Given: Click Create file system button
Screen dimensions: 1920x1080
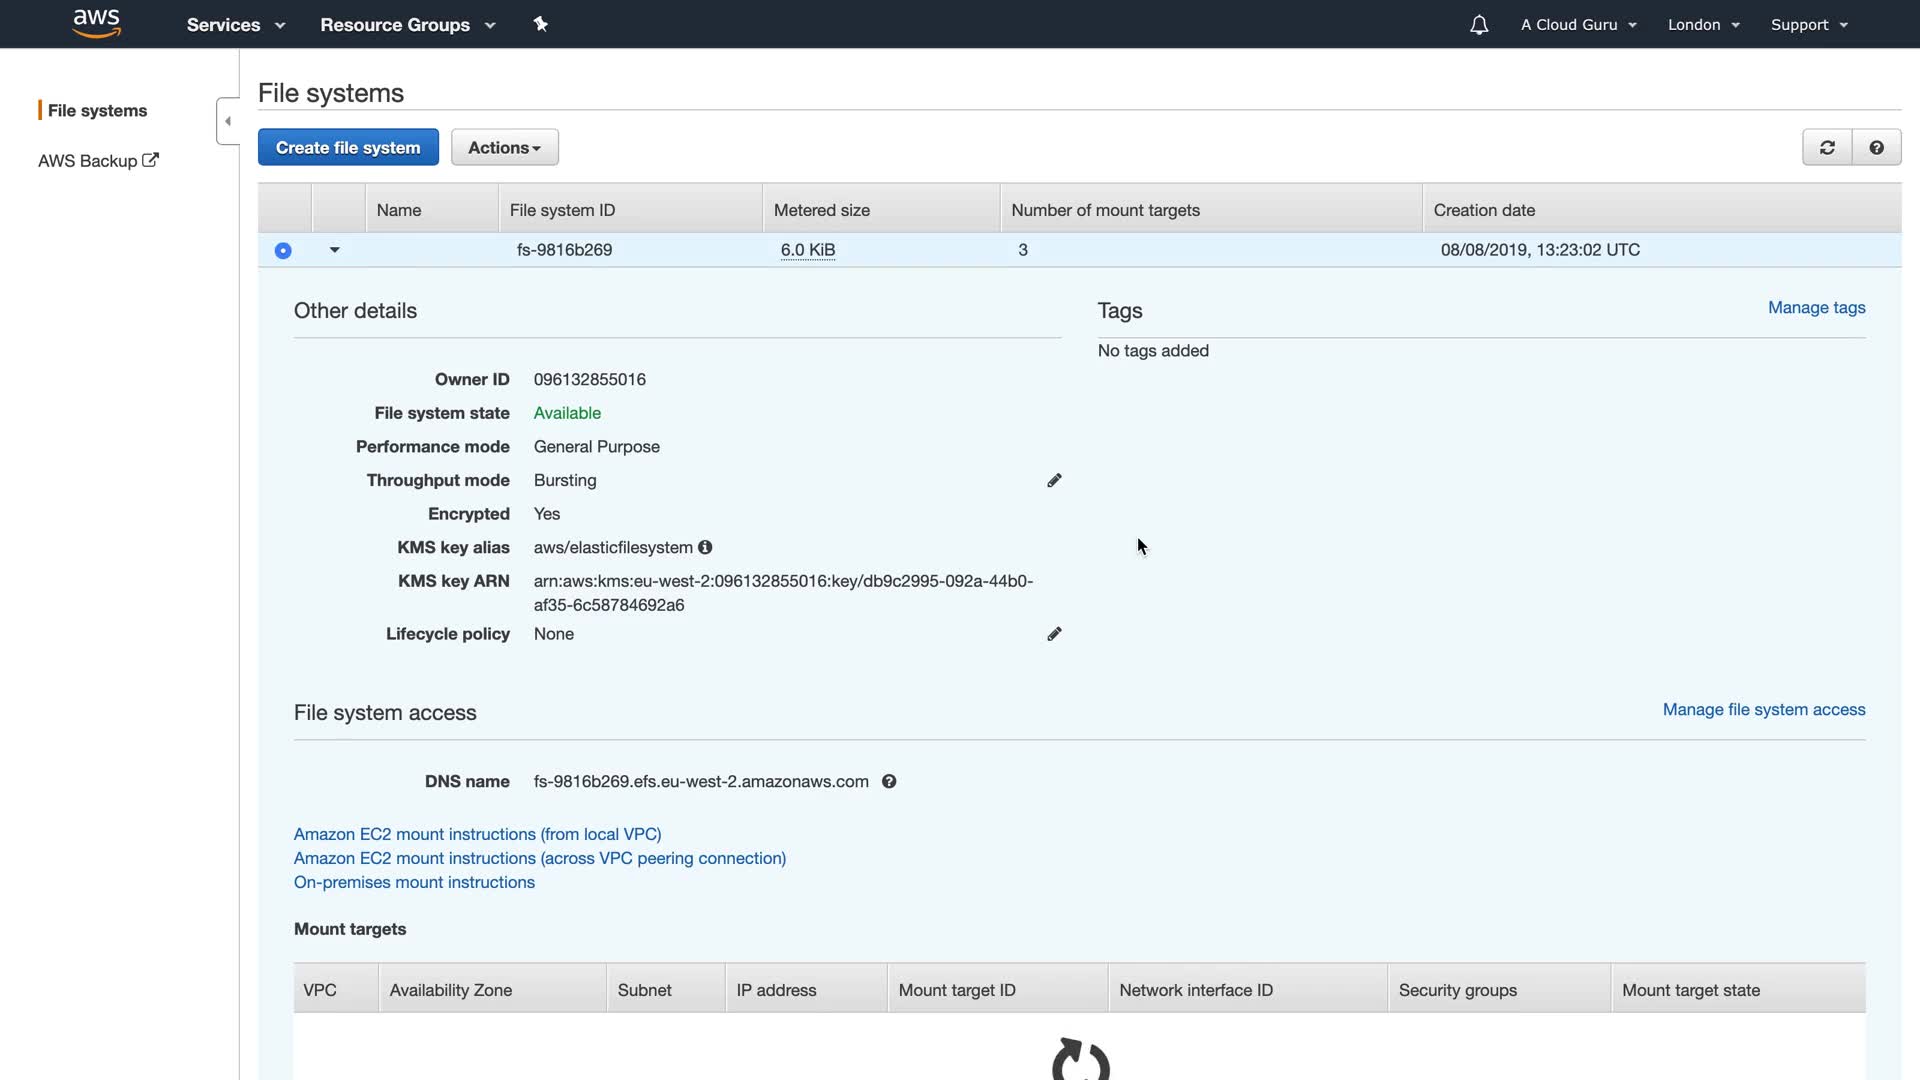Looking at the screenshot, I should (348, 148).
